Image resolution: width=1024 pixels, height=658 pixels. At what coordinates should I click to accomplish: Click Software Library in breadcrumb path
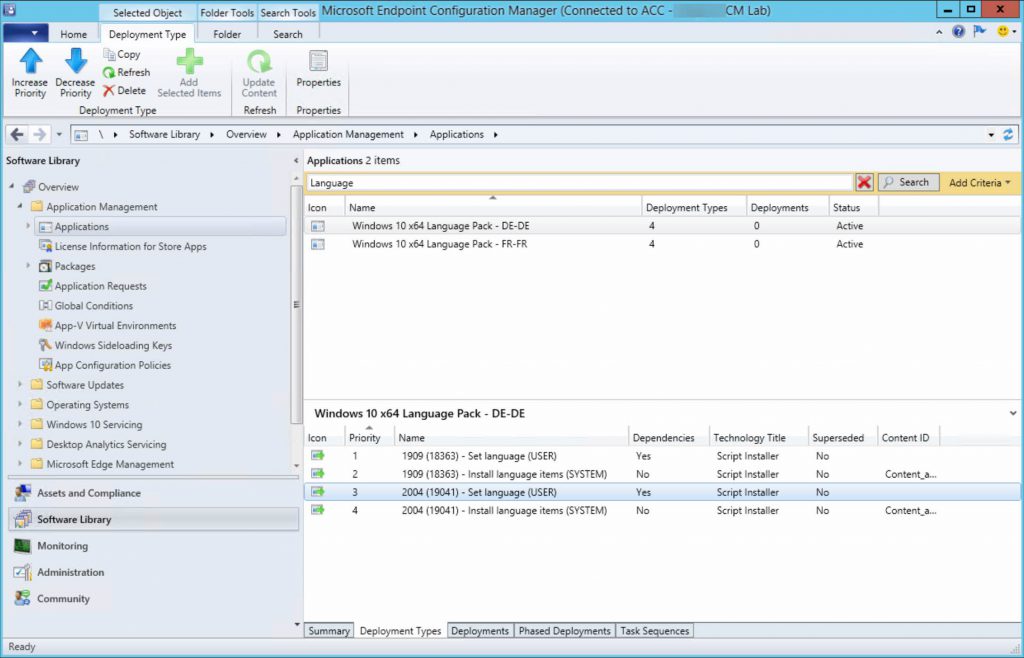click(x=164, y=134)
